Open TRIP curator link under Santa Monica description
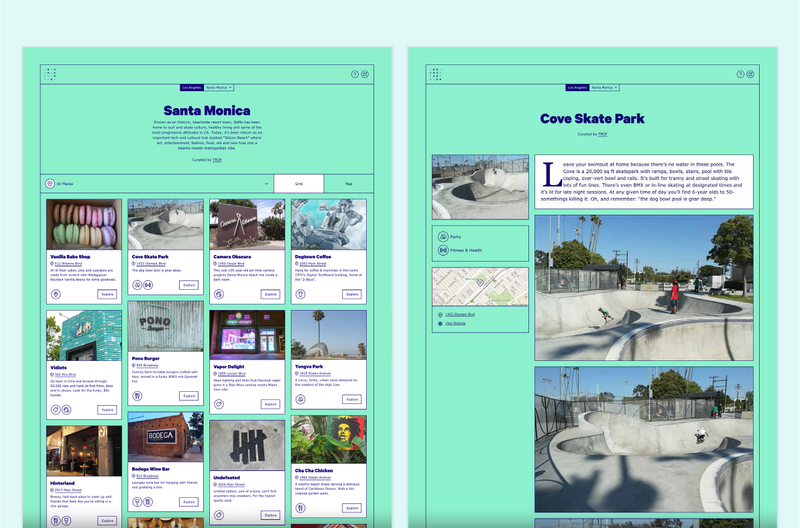Screen dimensions: 800x528 click(x=217, y=160)
